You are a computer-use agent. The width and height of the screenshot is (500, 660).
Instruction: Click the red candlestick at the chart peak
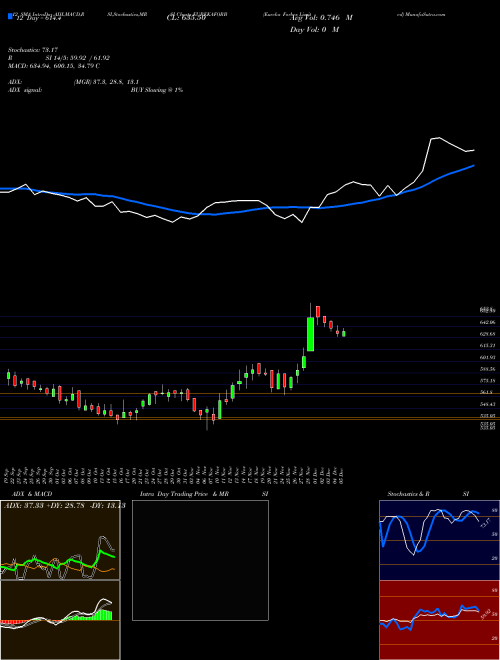(x=318, y=311)
